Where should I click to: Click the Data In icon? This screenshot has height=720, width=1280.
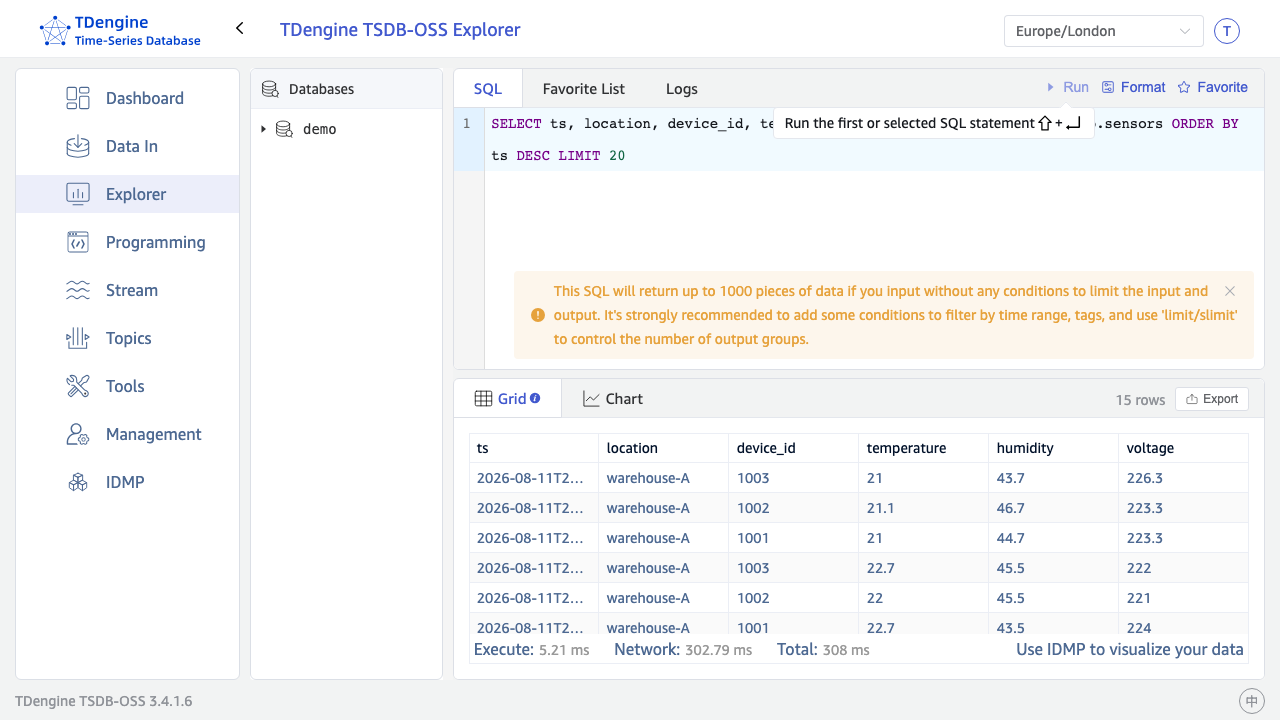(78, 146)
